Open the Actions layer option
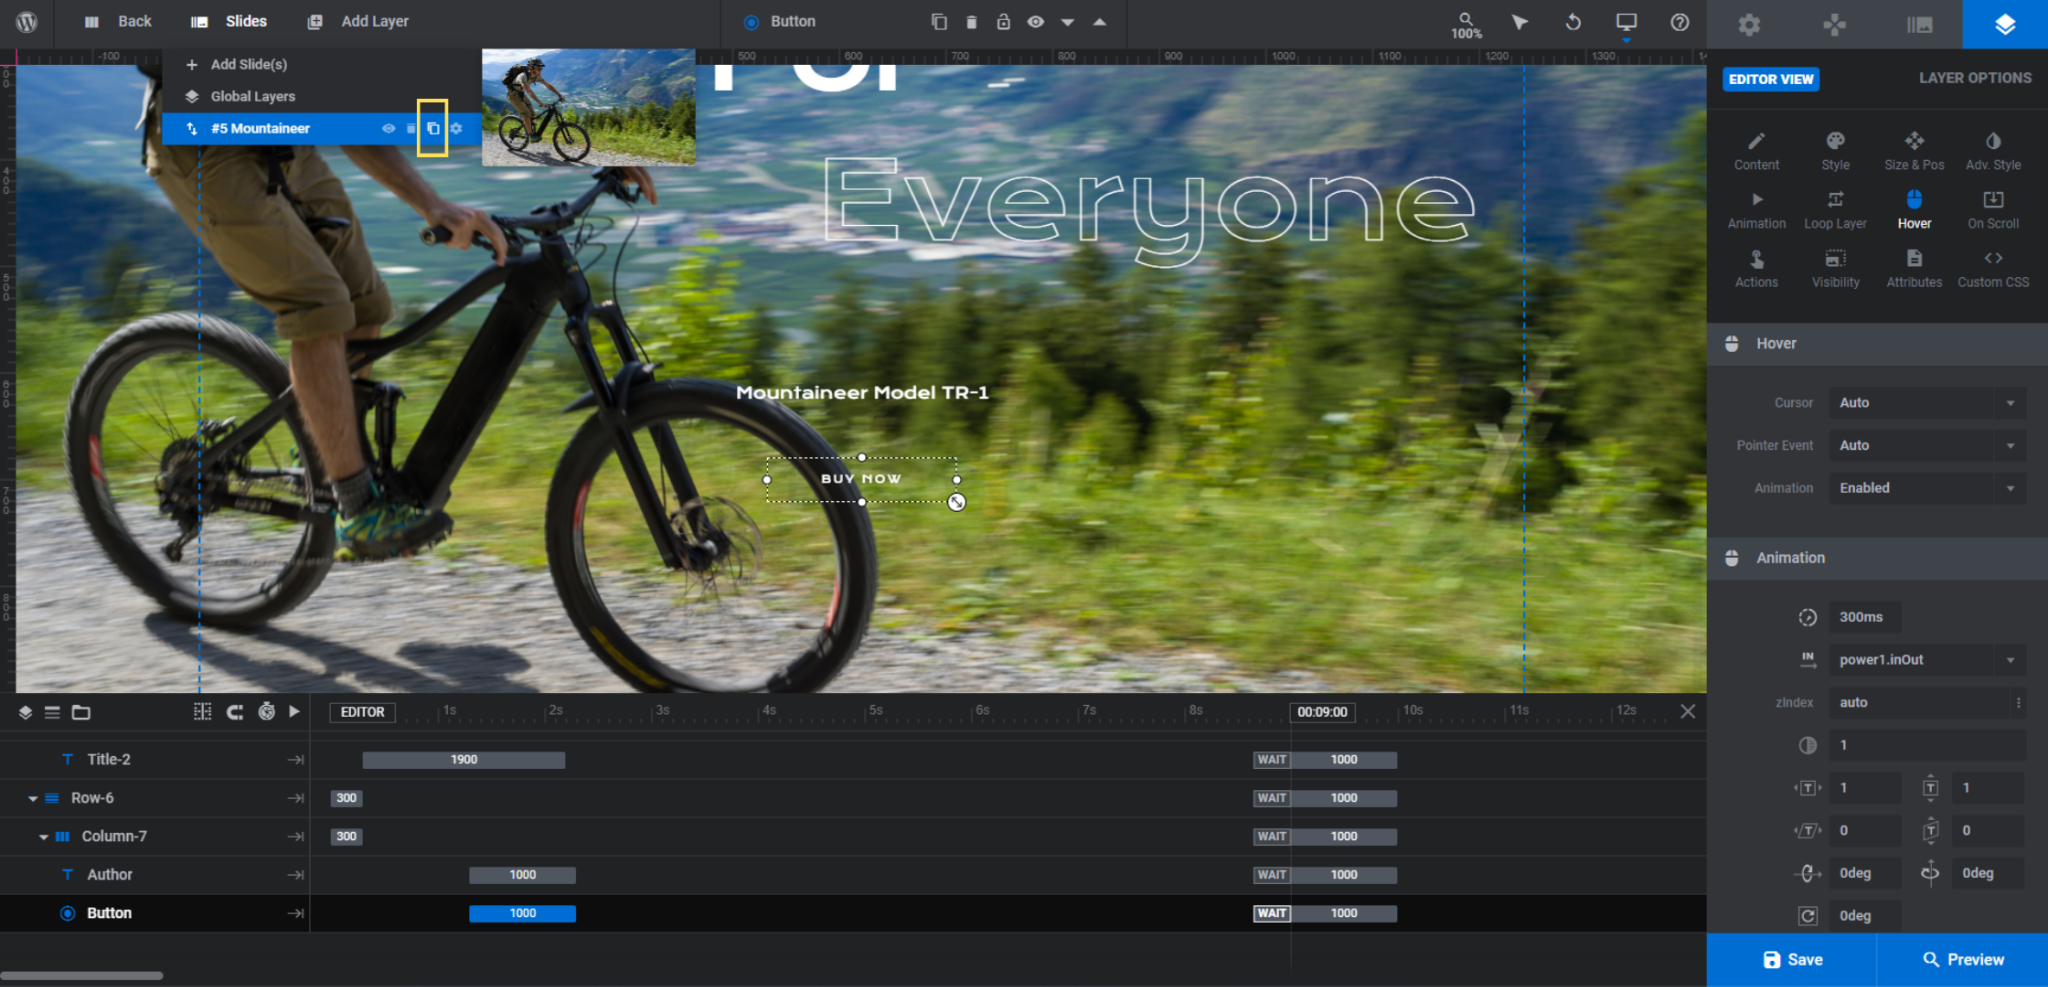Viewport: 2048px width, 987px height. pyautogui.click(x=1756, y=269)
